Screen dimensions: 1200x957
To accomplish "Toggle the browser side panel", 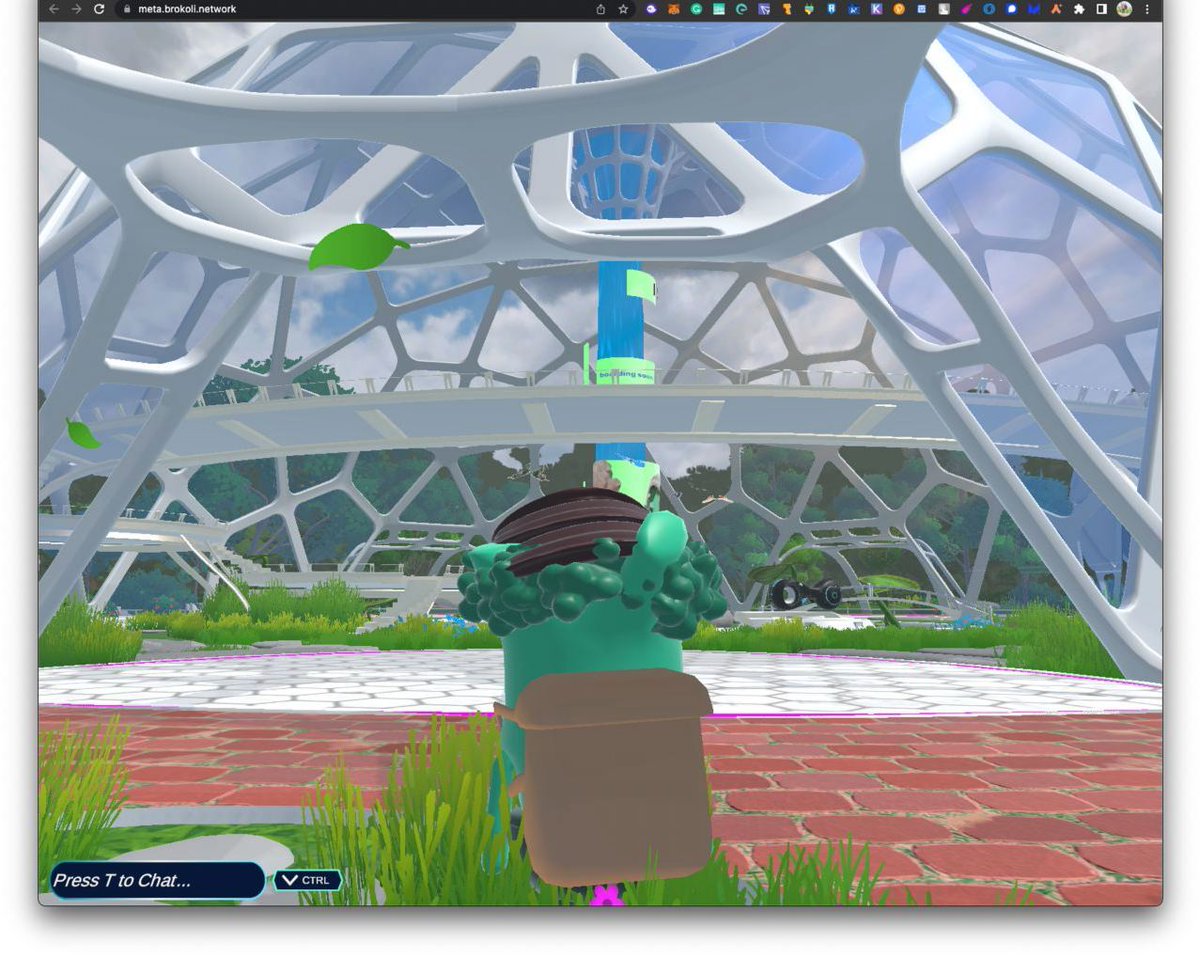I will point(1101,9).
